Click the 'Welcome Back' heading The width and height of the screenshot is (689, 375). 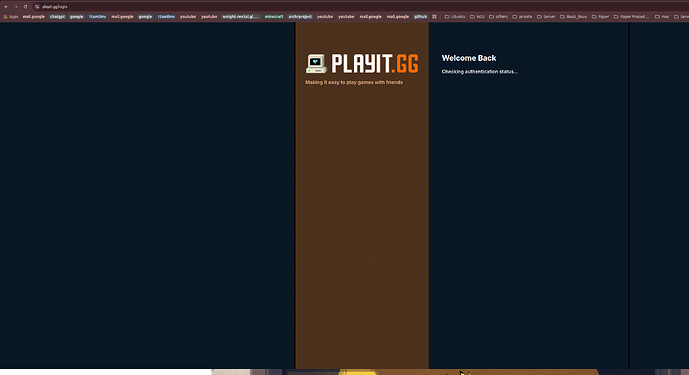coord(469,58)
